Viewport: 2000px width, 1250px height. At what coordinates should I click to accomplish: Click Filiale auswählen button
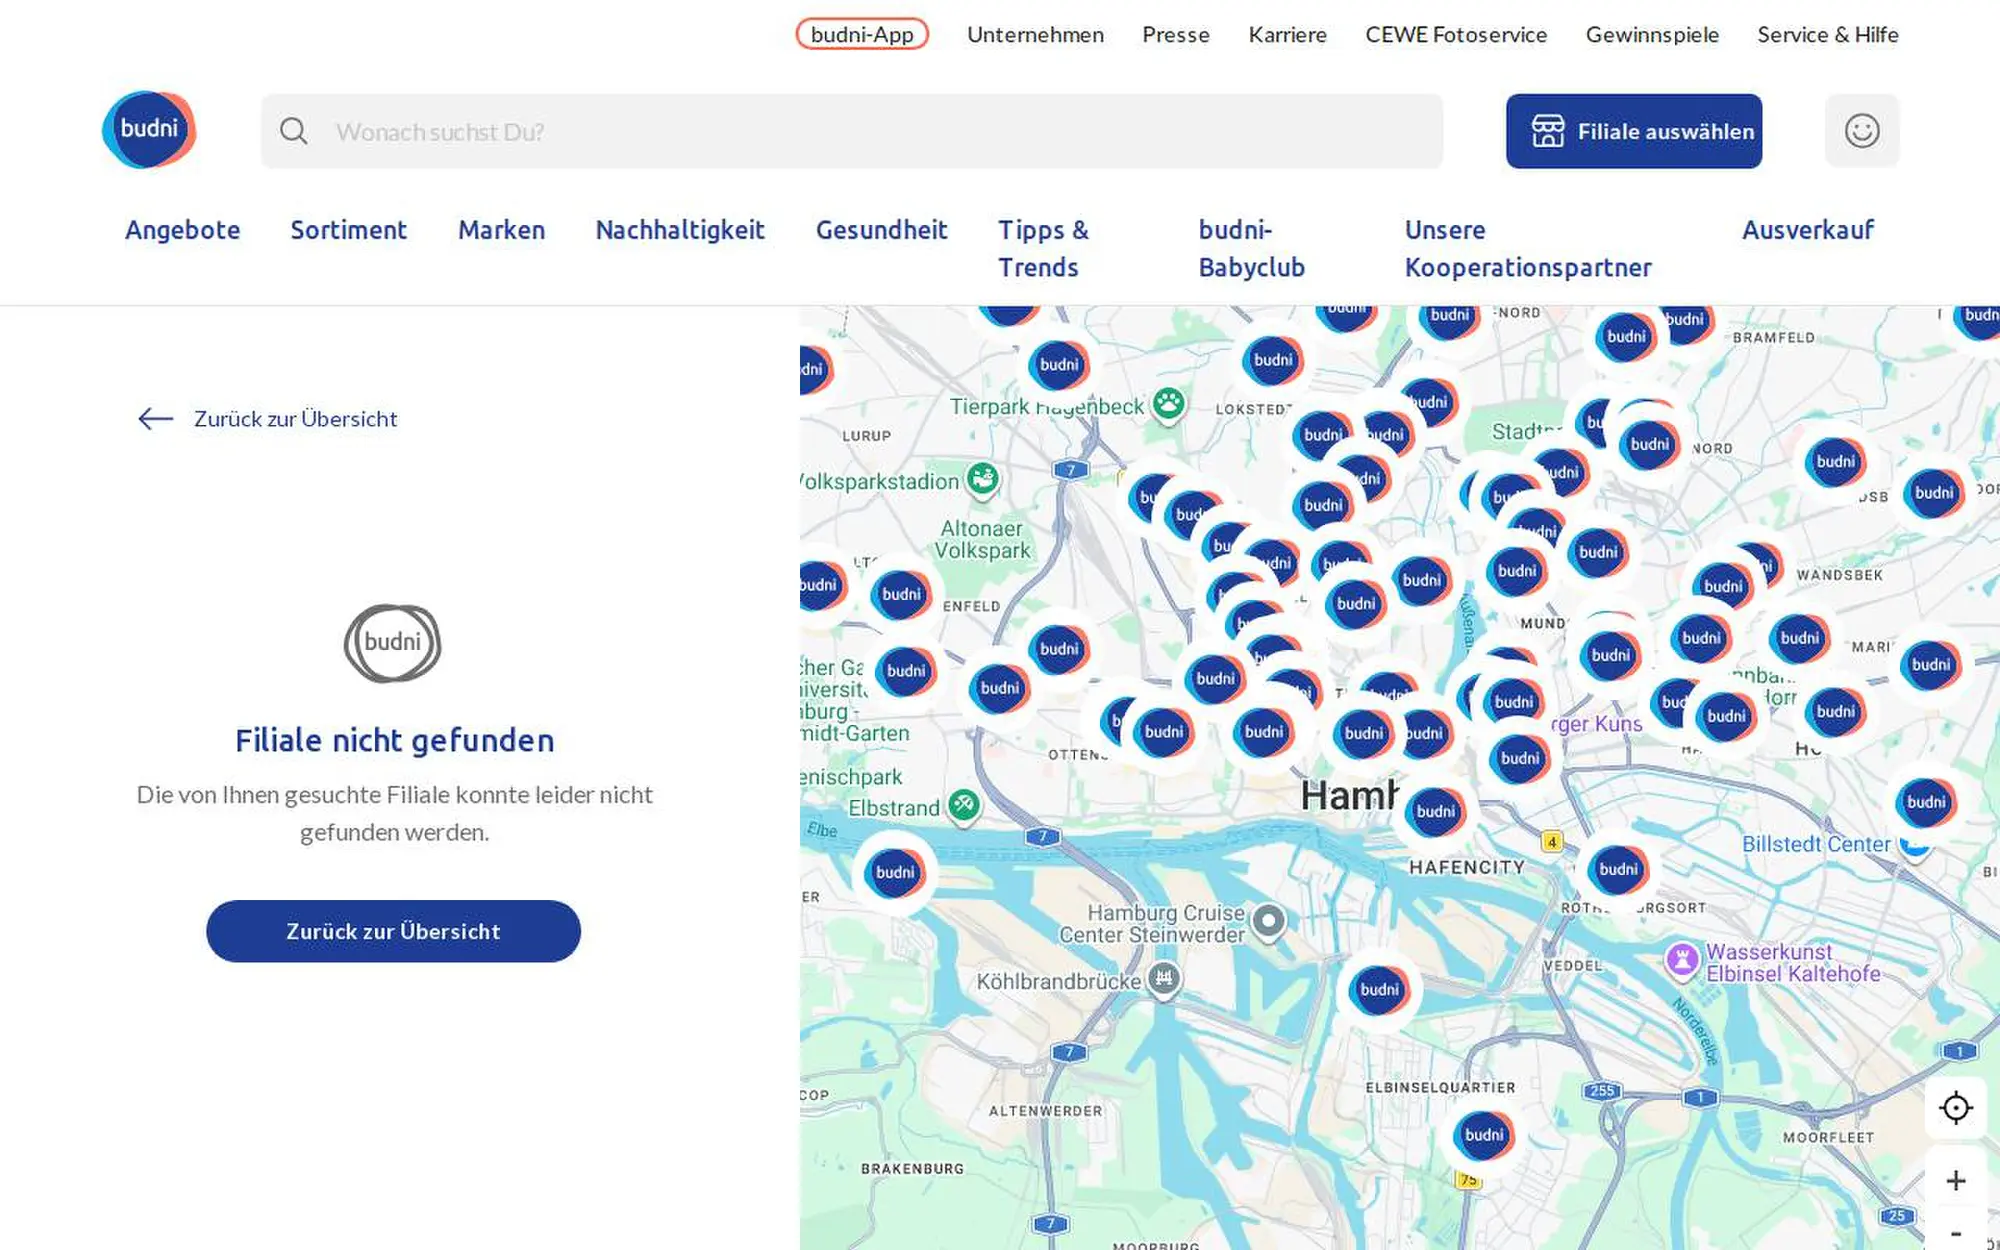pos(1634,131)
